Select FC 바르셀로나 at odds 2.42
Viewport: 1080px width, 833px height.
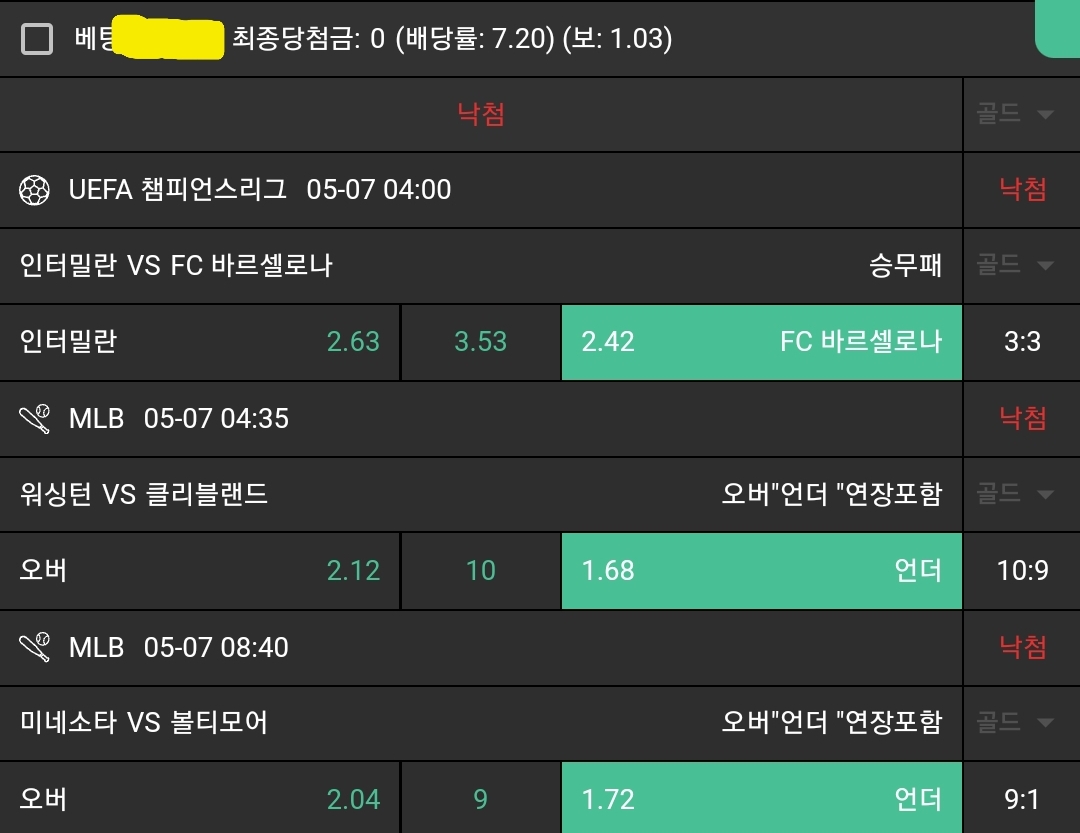click(761, 342)
